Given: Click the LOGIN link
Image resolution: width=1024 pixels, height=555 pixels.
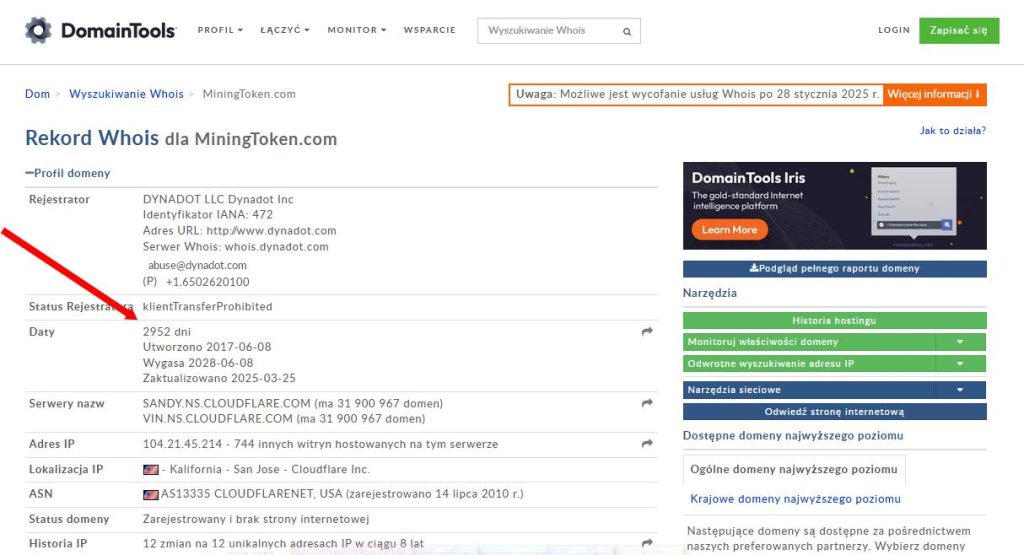Looking at the screenshot, I should (x=893, y=30).
